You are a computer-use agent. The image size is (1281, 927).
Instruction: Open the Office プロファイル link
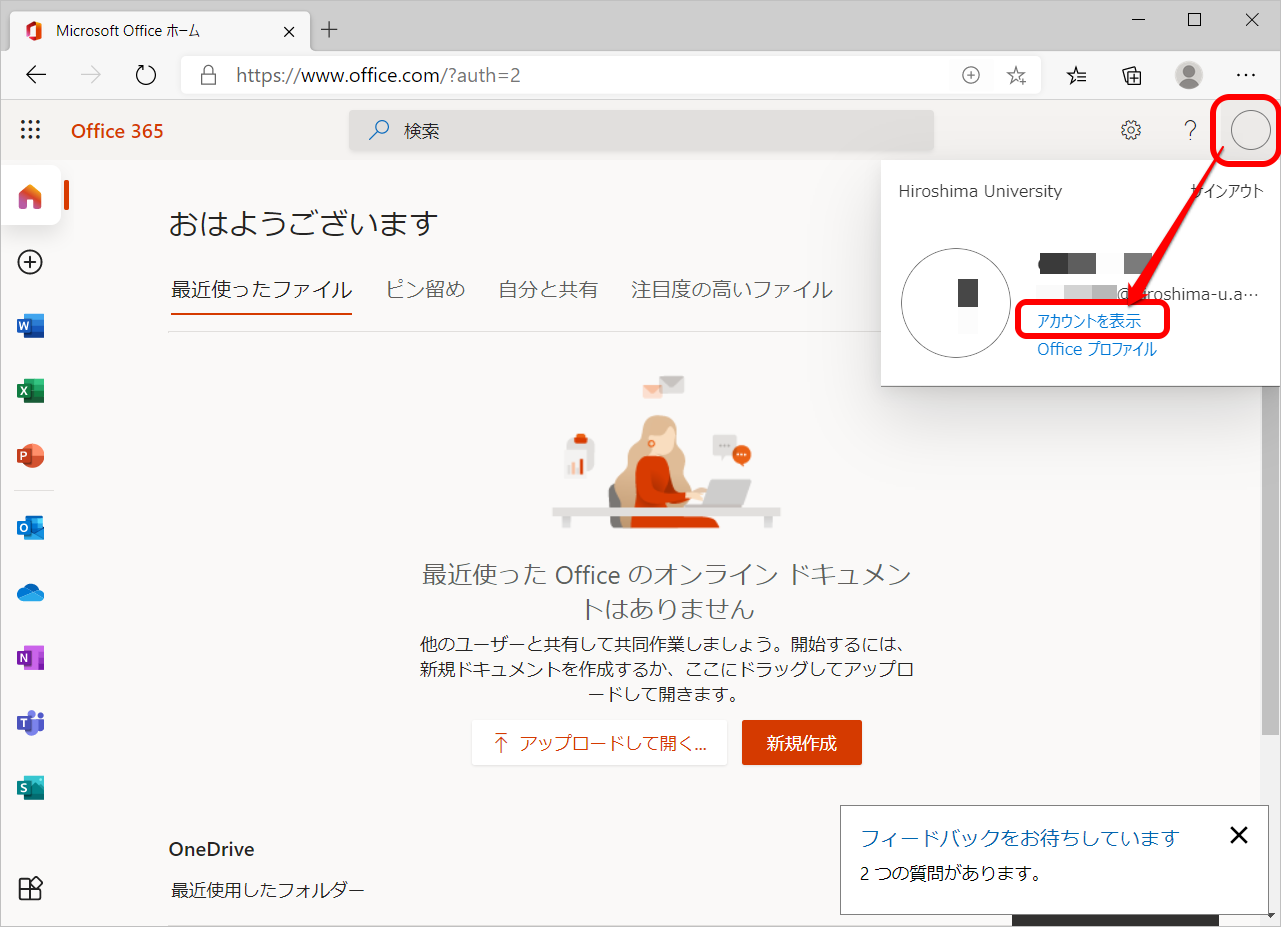tap(1097, 349)
